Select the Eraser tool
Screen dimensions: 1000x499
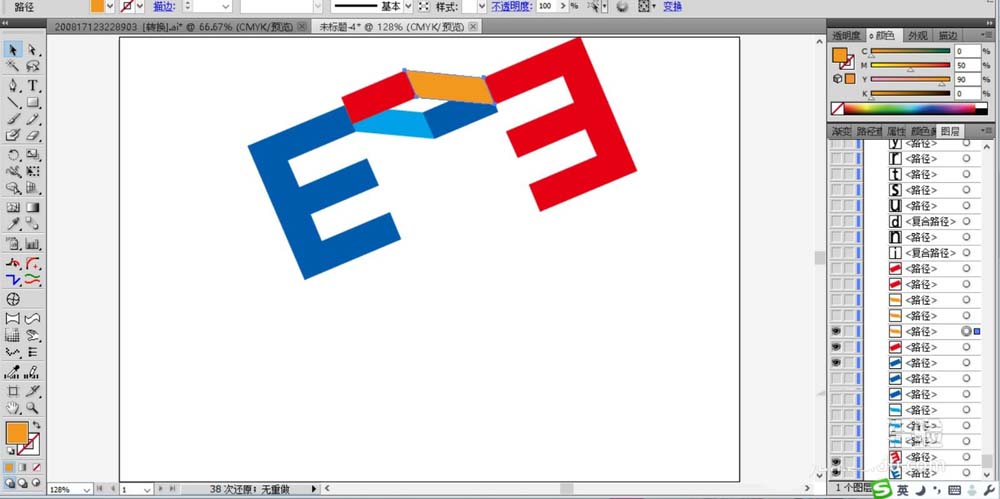coord(33,135)
